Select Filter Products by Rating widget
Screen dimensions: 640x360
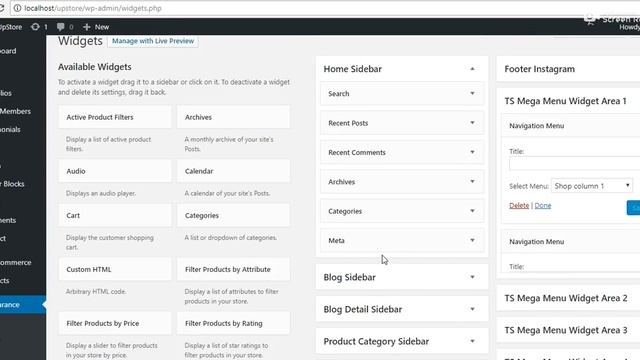pos(233,323)
